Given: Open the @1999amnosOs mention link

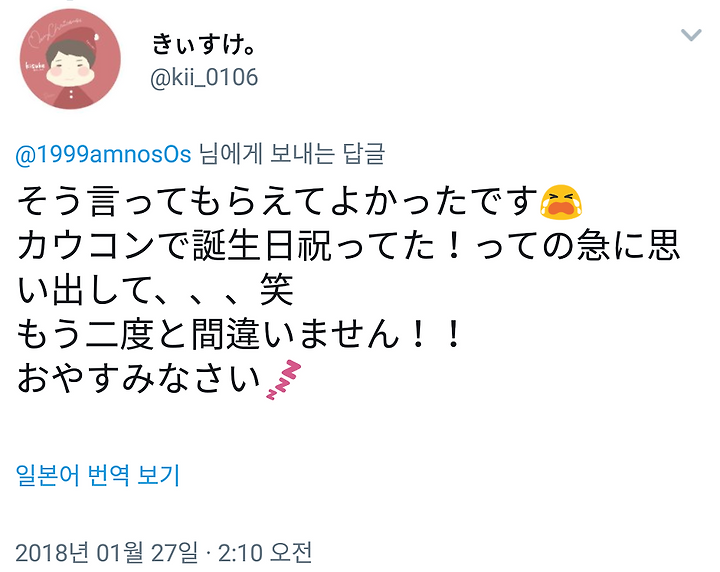Looking at the screenshot, I should click(103, 154).
